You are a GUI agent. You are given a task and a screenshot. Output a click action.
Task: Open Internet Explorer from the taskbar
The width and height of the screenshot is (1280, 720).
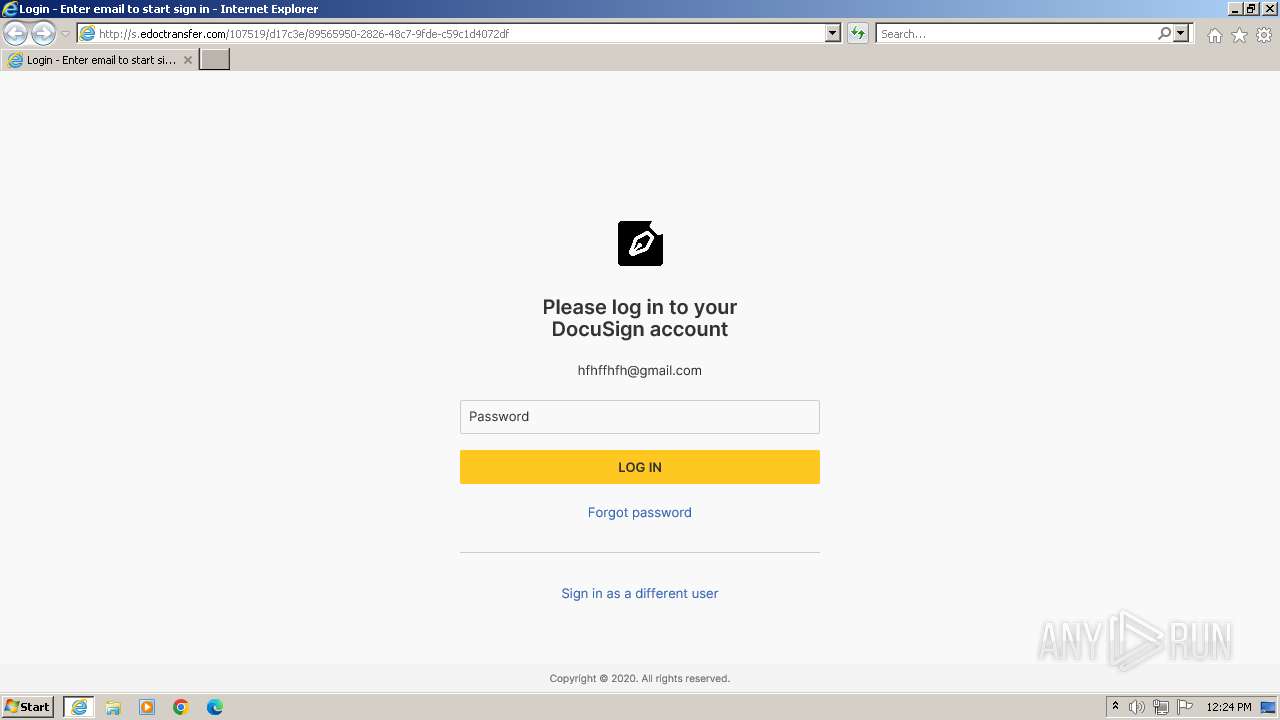coord(79,707)
